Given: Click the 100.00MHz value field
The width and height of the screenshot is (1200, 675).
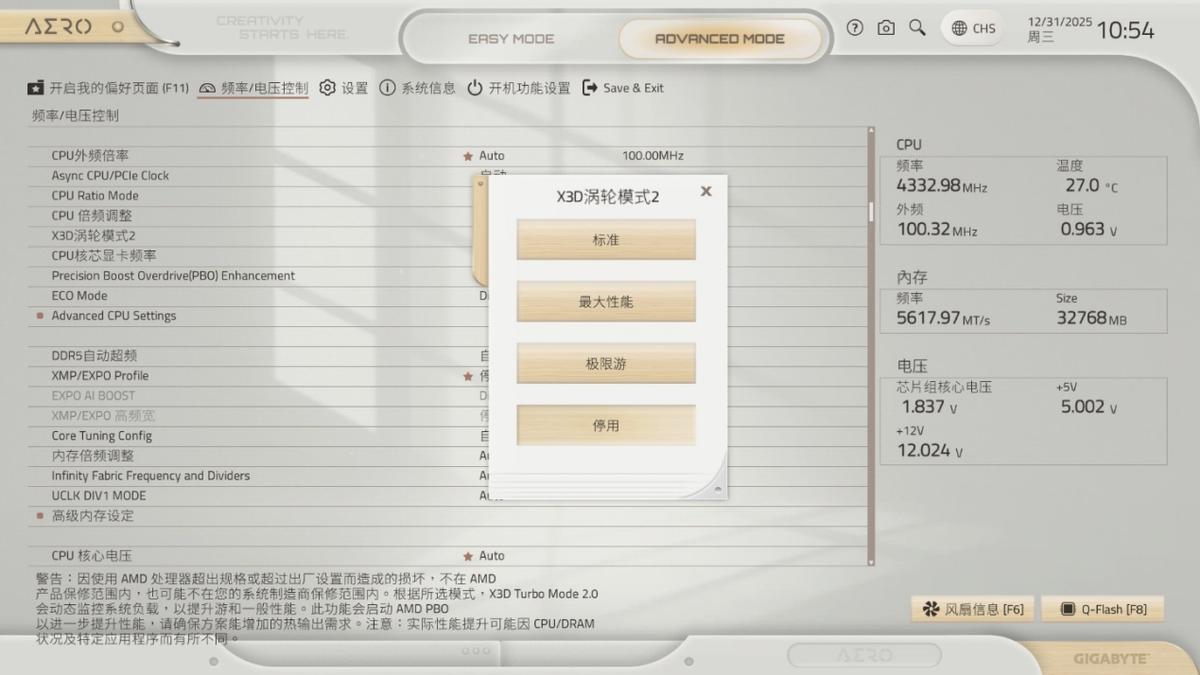Looking at the screenshot, I should (653, 156).
